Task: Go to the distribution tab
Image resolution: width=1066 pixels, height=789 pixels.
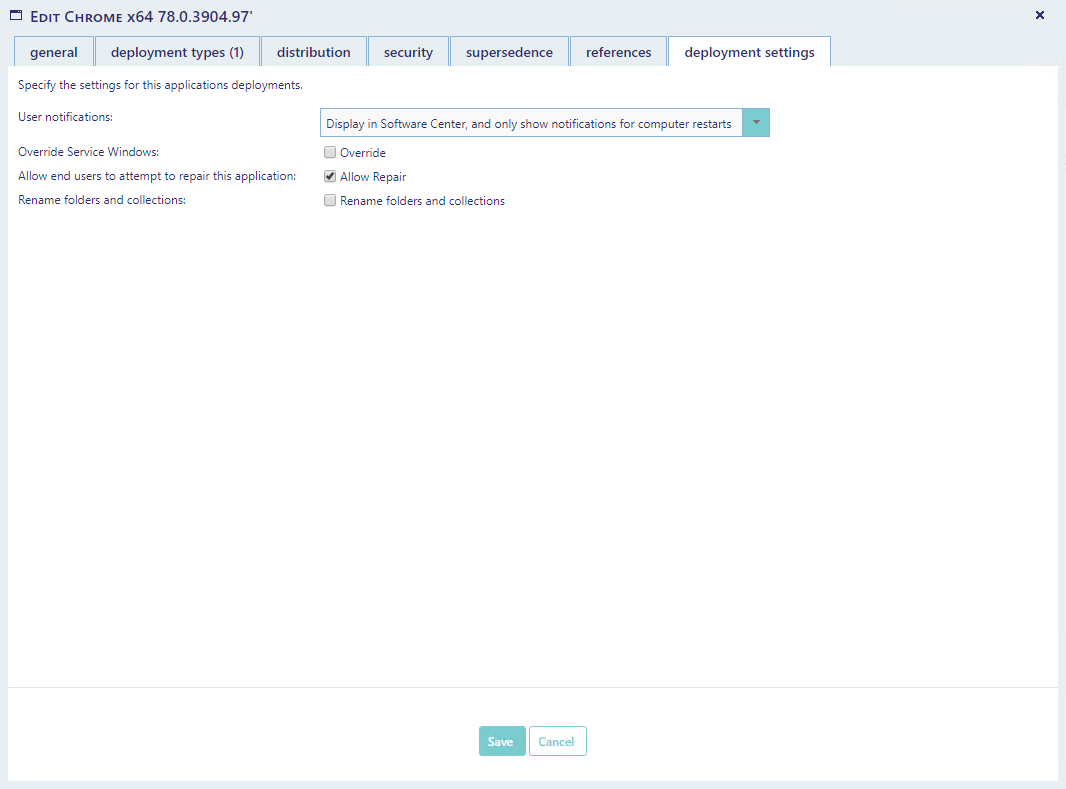Action: (x=313, y=52)
